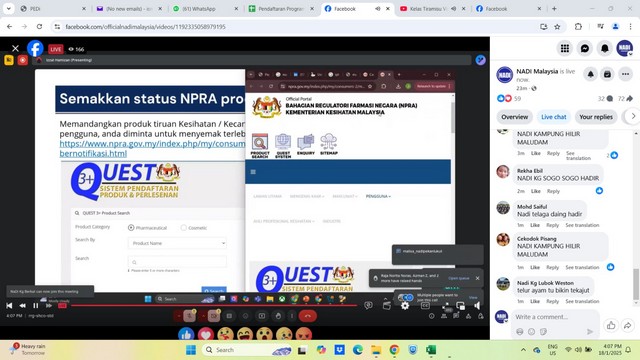This screenshot has width=640, height=360.
Task: Click the npra.gov.my hyperlink in the slide
Action: (152, 149)
